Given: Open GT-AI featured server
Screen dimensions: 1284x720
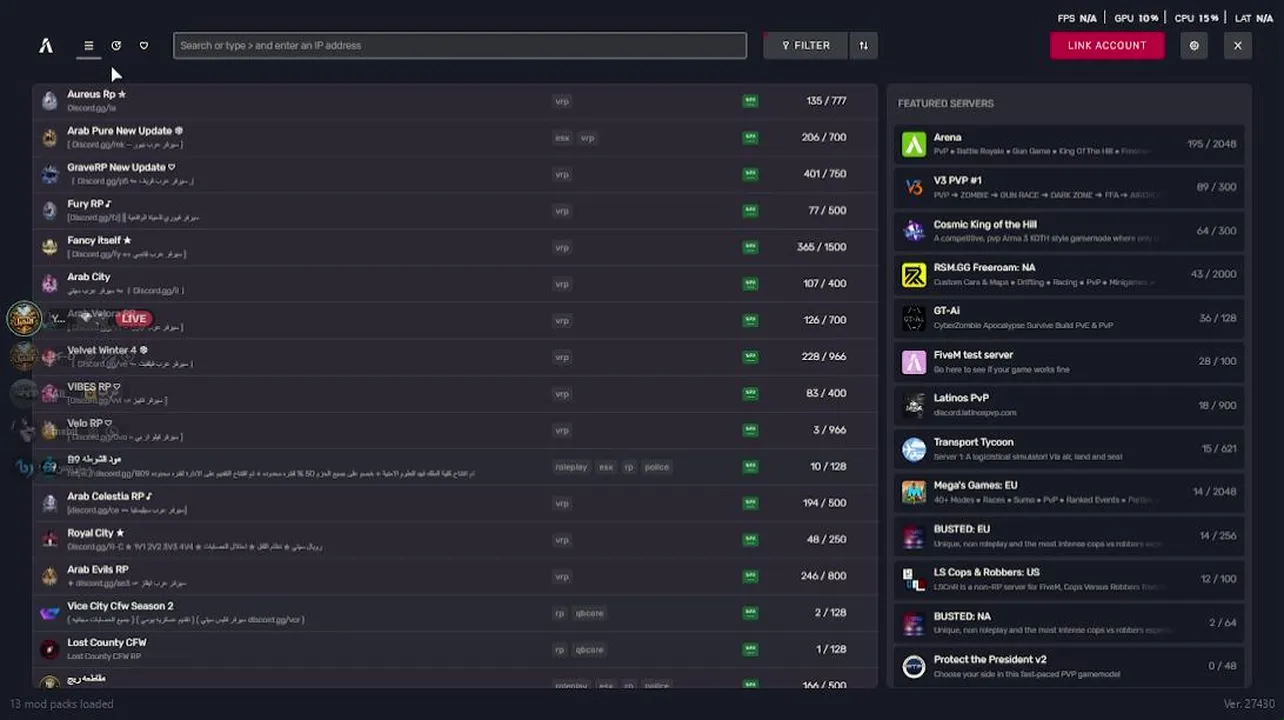Looking at the screenshot, I should click(1068, 318).
